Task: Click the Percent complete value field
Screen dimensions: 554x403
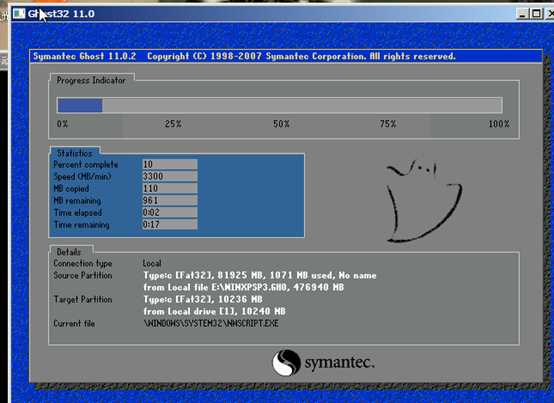Action: point(170,164)
